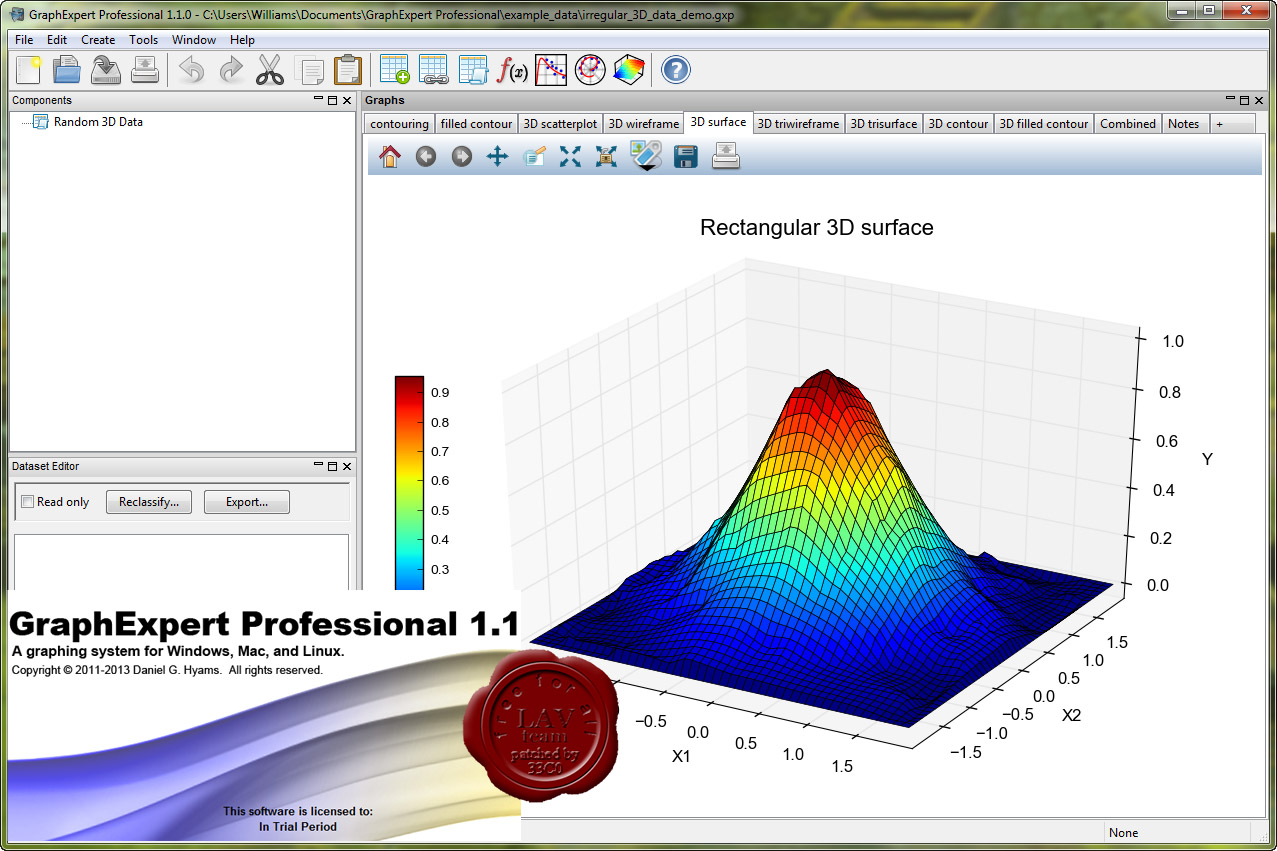
Task: Switch to the 3D scatterplot tab
Action: point(560,124)
